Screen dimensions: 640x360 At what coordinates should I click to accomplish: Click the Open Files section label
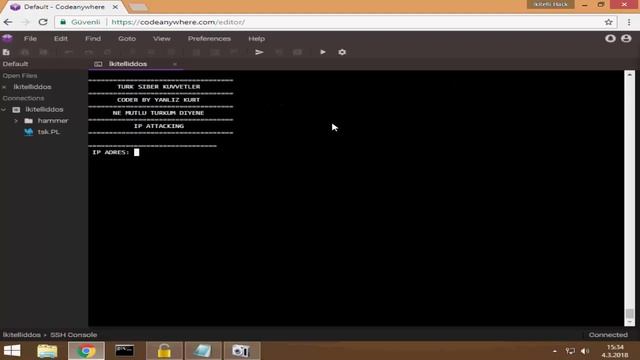tap(20, 76)
